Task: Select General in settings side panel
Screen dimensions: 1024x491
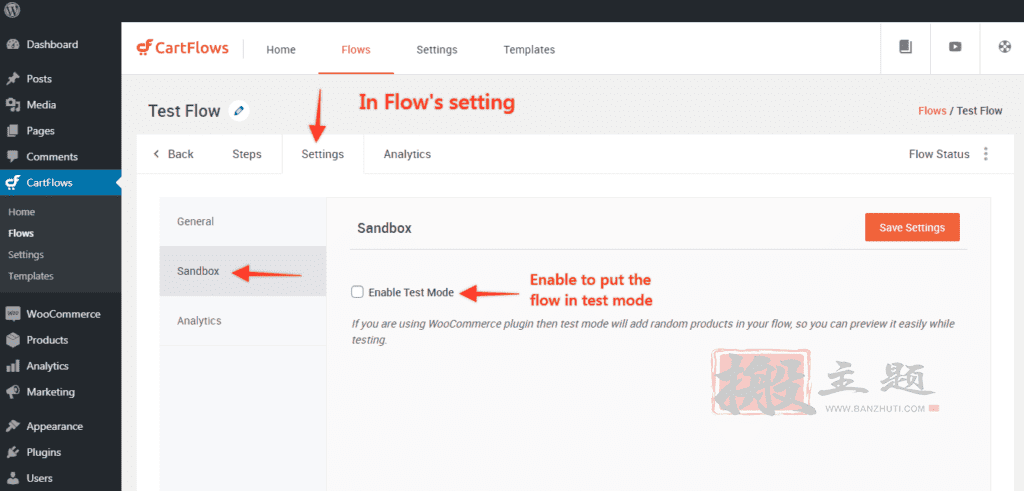Action: (x=243, y=221)
